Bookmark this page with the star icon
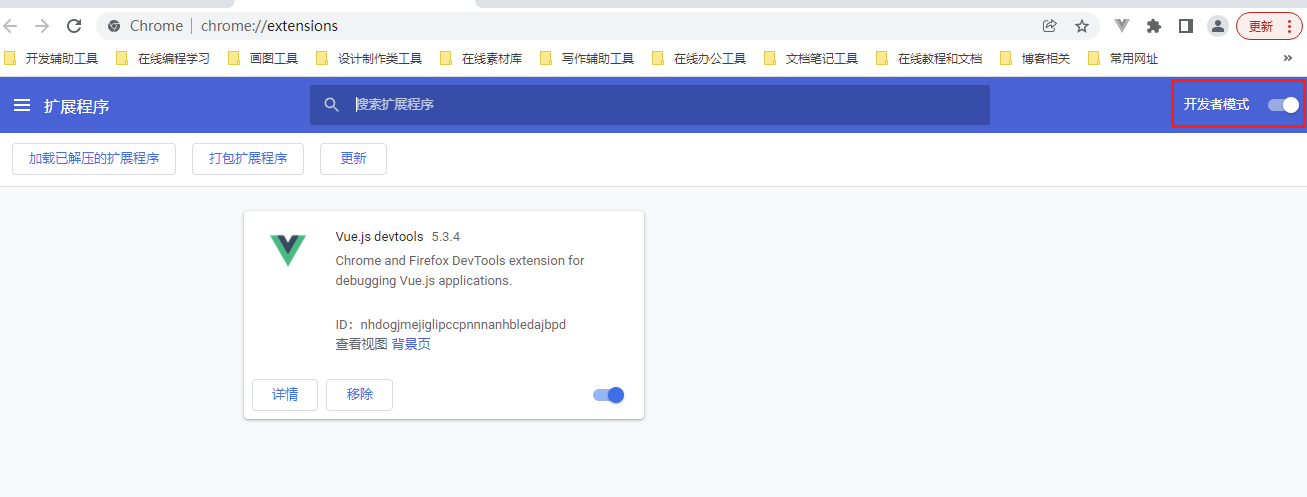The width and height of the screenshot is (1307, 497). tap(1081, 26)
